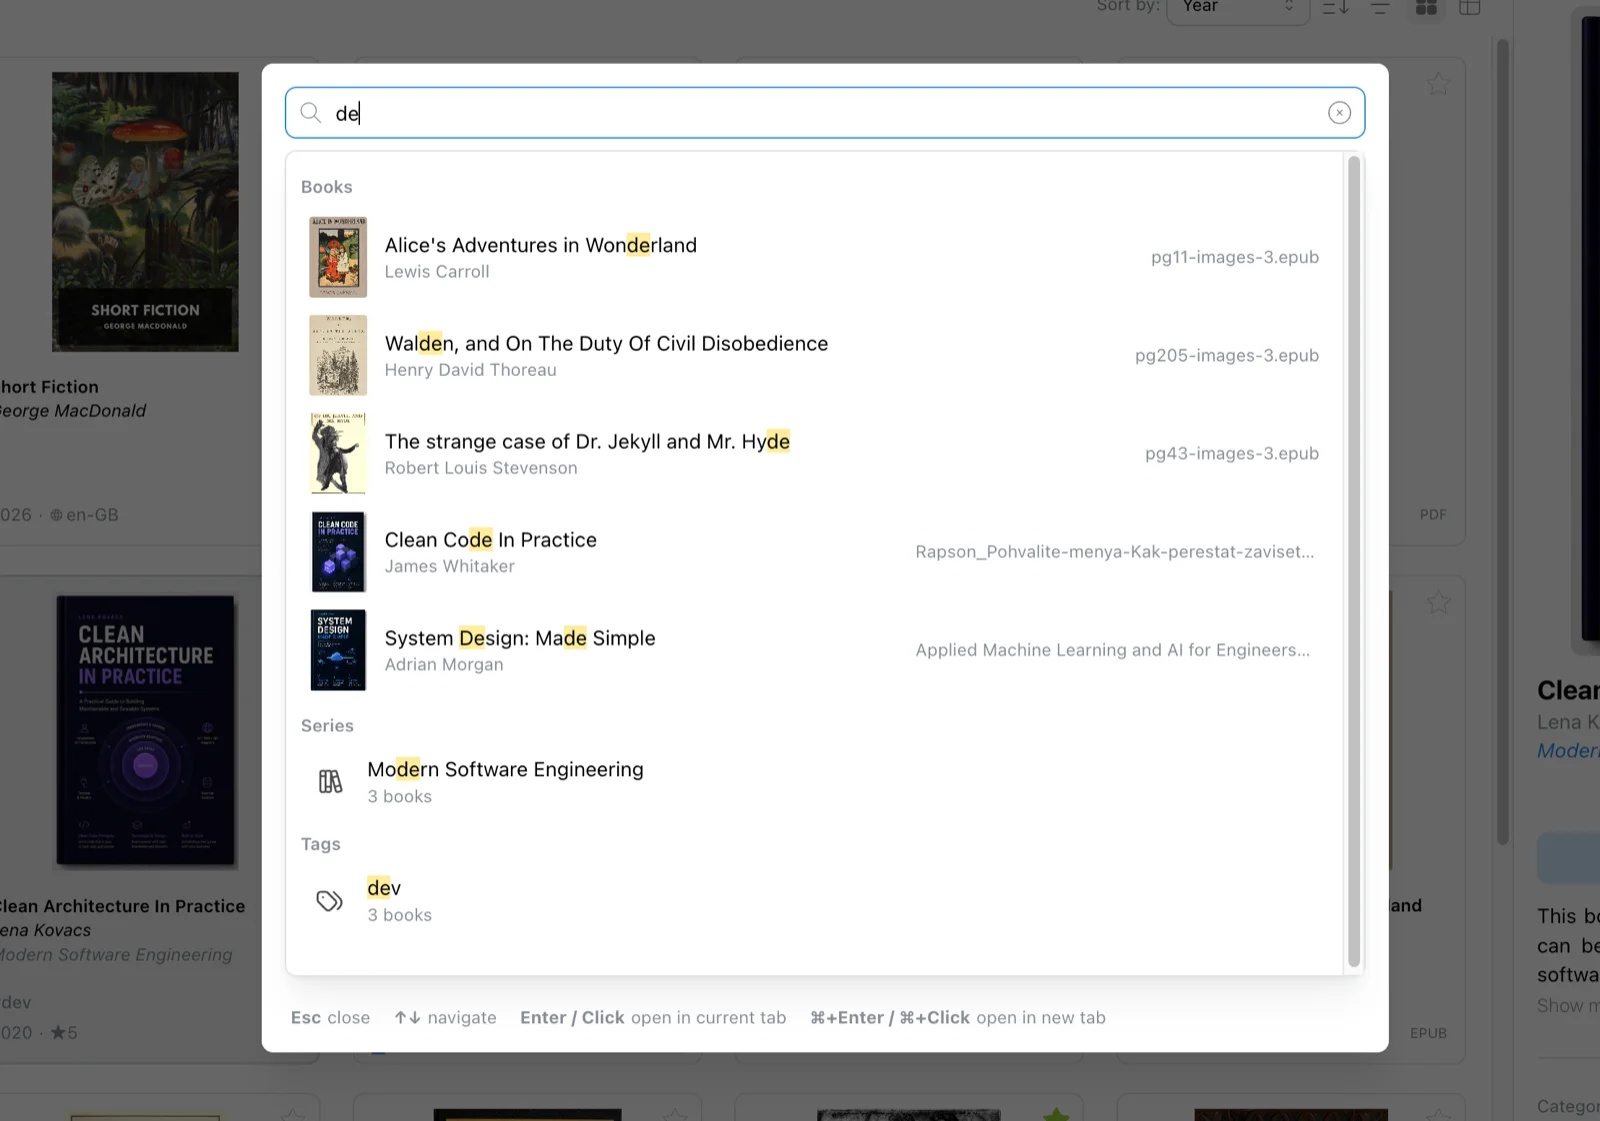Click the tag icon beside dev
The image size is (1600, 1121).
click(x=330, y=901)
